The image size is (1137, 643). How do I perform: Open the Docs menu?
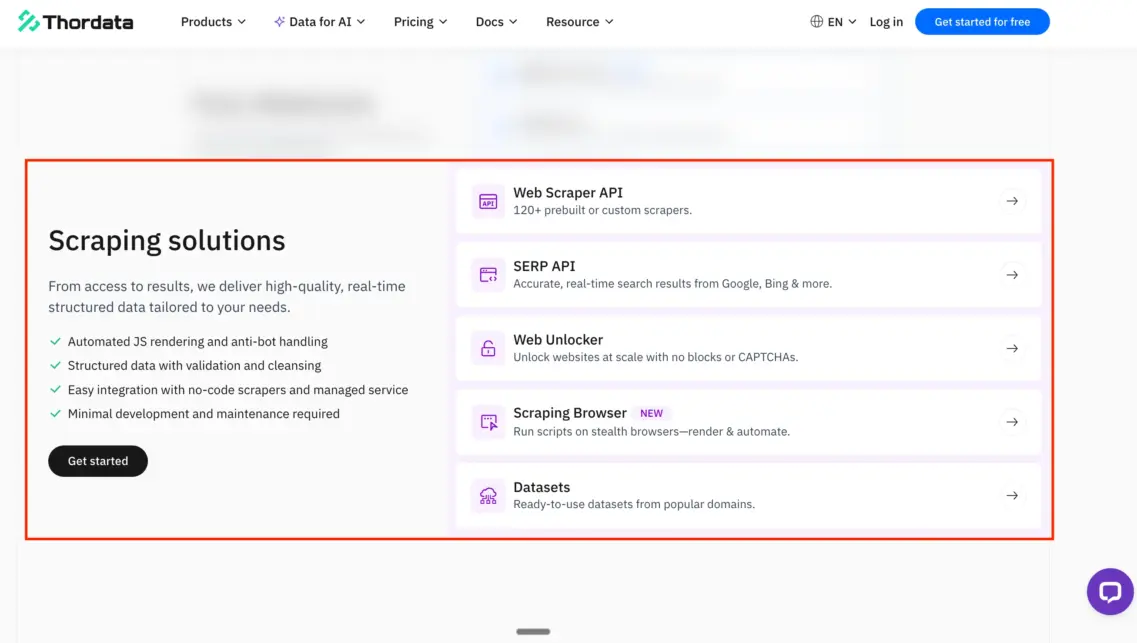click(x=497, y=22)
